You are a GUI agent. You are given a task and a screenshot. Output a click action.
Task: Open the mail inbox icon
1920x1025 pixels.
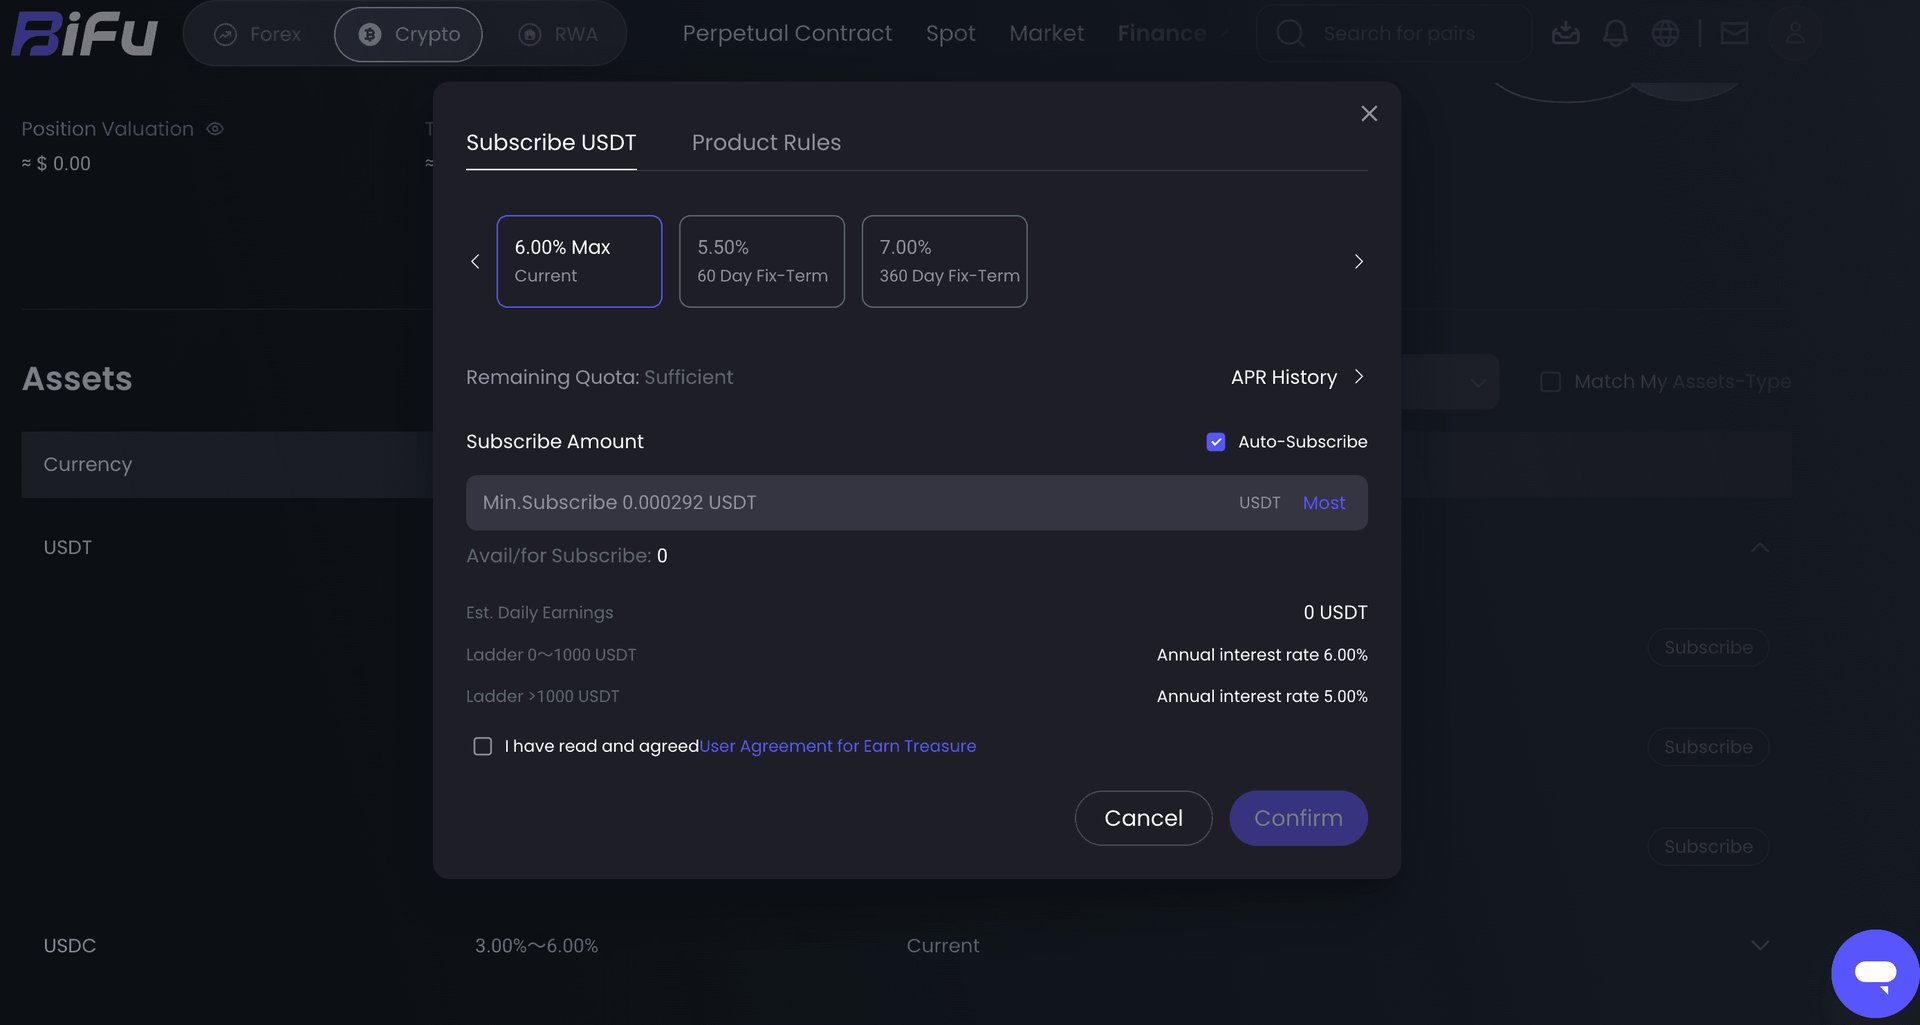tap(1734, 33)
